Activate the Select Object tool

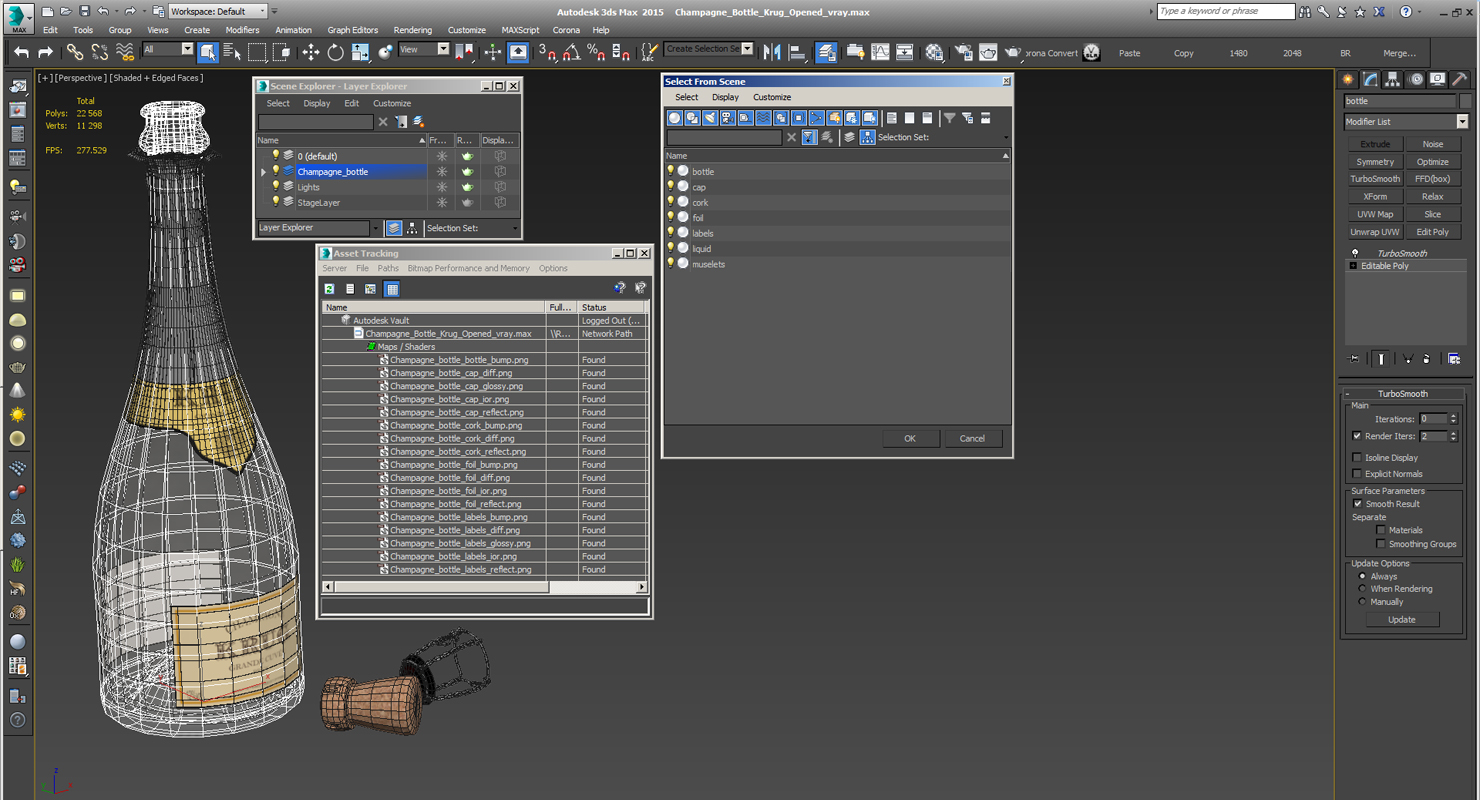[208, 52]
